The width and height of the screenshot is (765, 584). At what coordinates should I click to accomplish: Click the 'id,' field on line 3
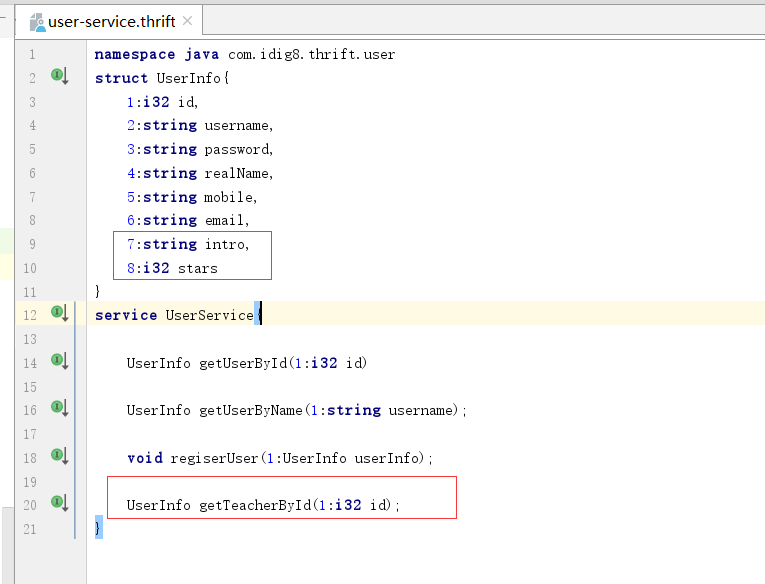(x=188, y=102)
